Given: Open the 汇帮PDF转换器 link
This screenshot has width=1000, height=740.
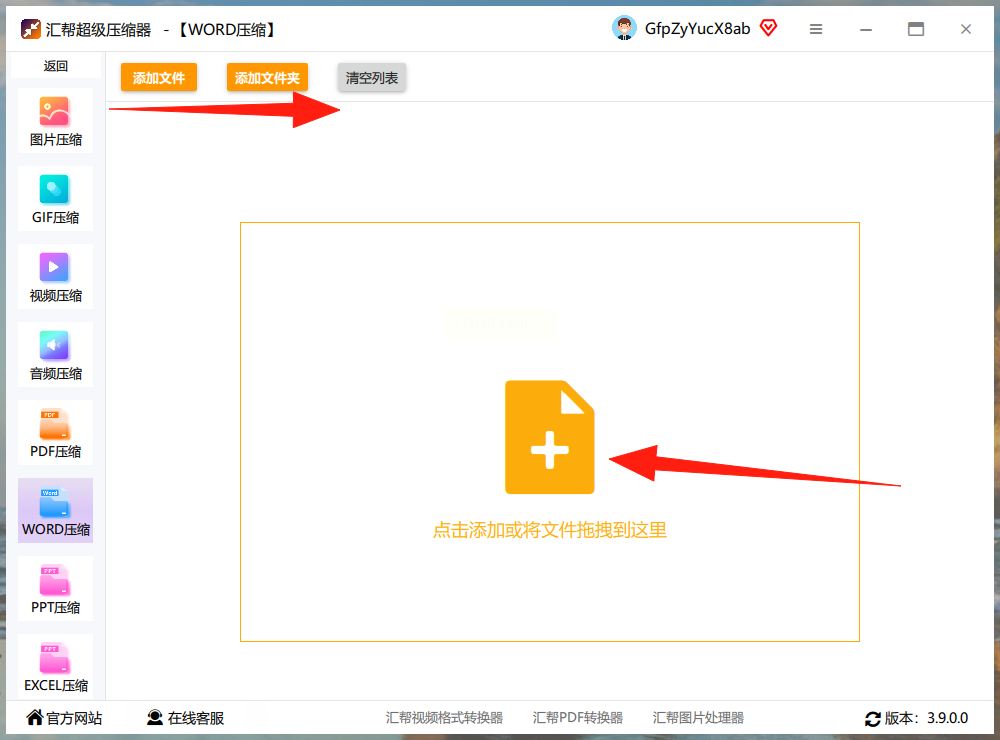Looking at the screenshot, I should [578, 718].
